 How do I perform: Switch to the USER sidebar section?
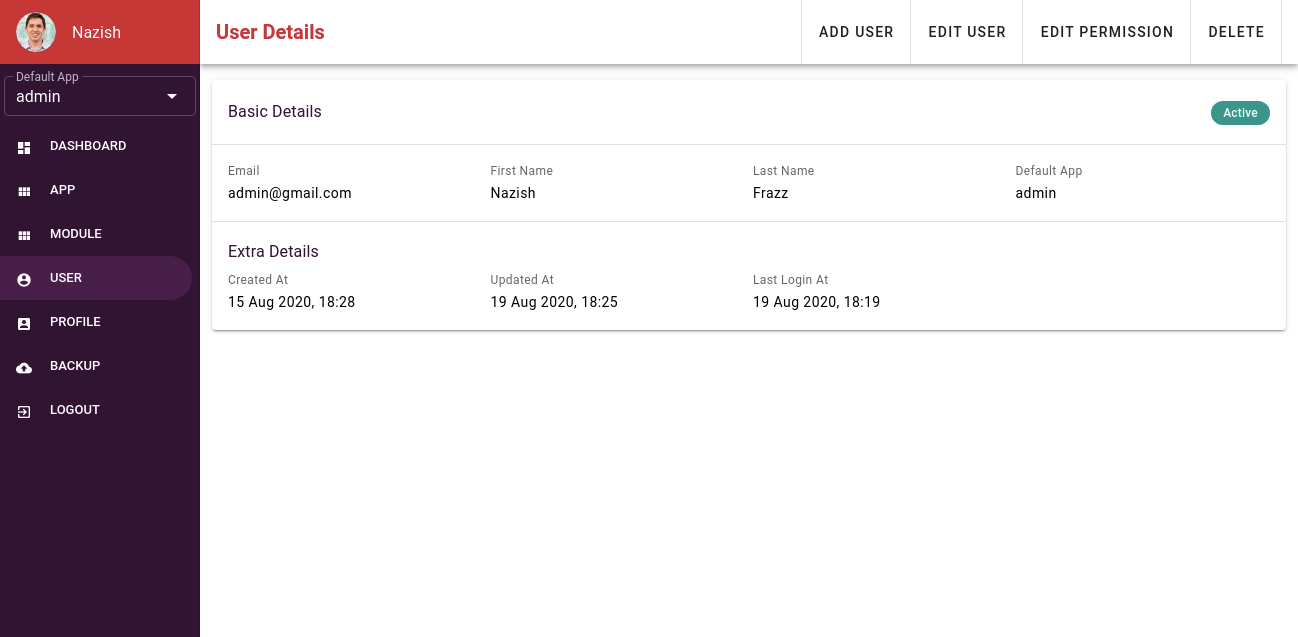click(65, 278)
